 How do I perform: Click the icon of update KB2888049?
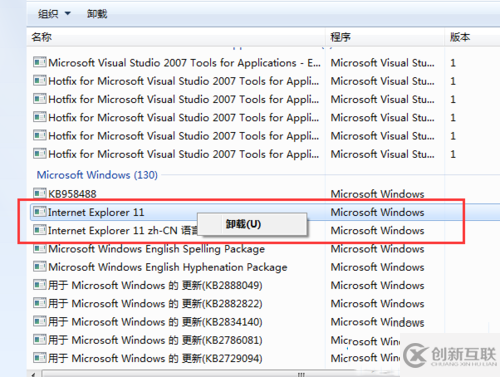(x=40, y=285)
